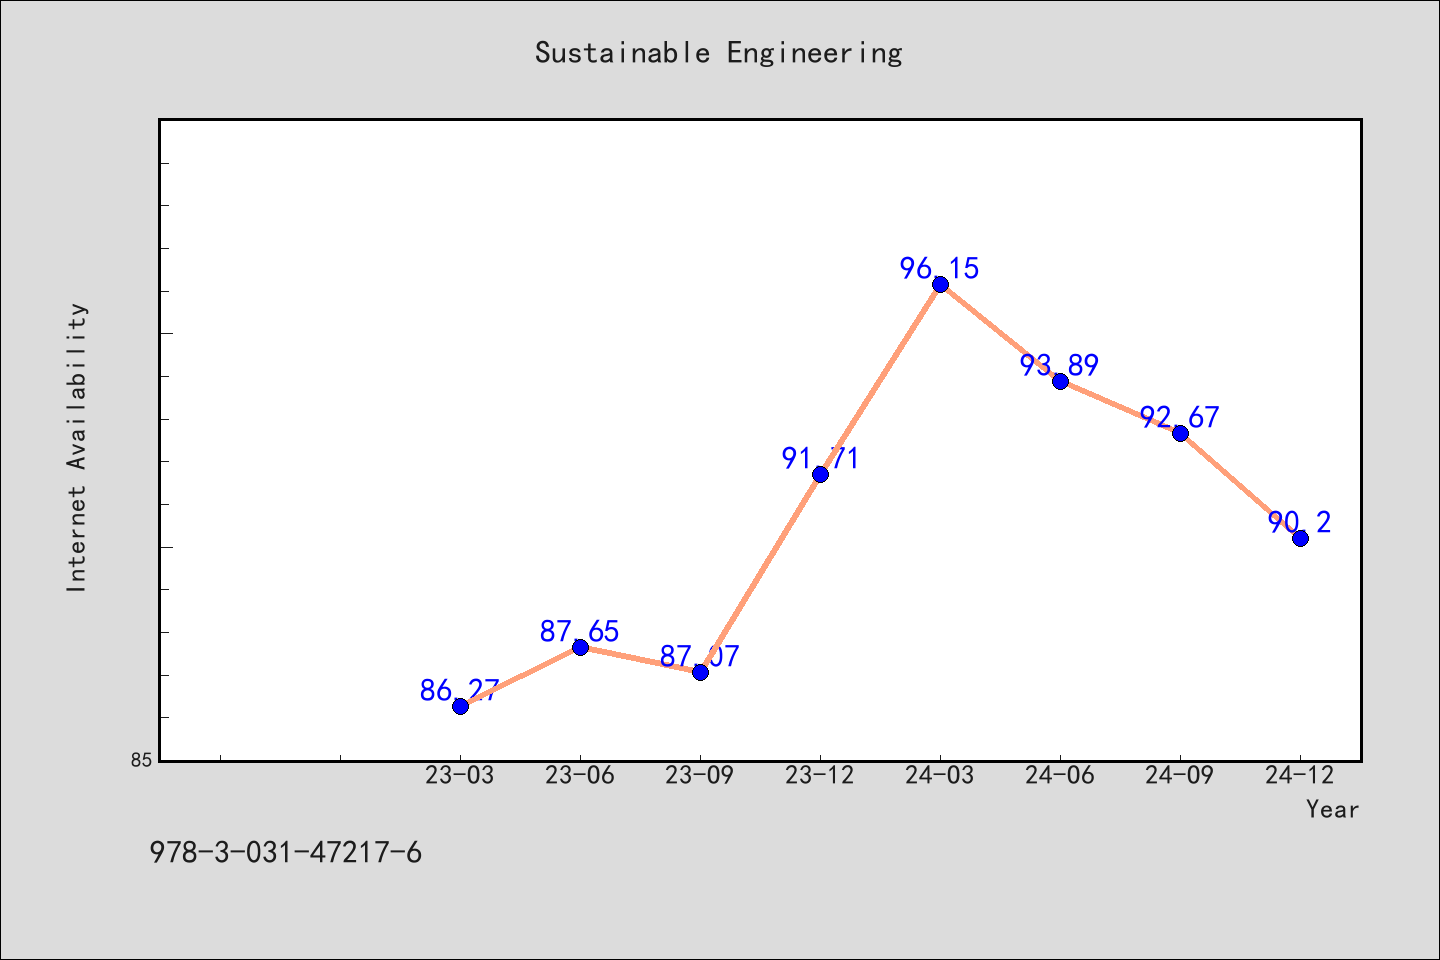
Task: Click the 93.89 value label
Action: tap(1059, 365)
